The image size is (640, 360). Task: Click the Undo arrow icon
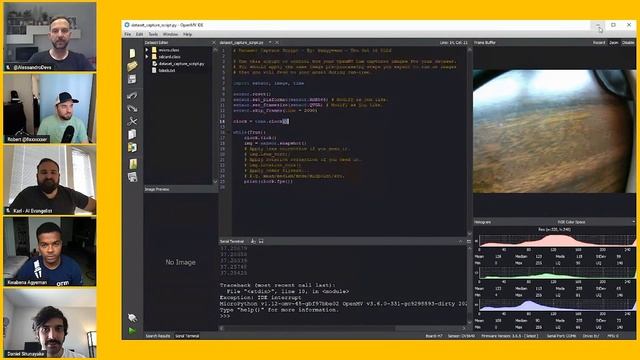click(x=132, y=96)
